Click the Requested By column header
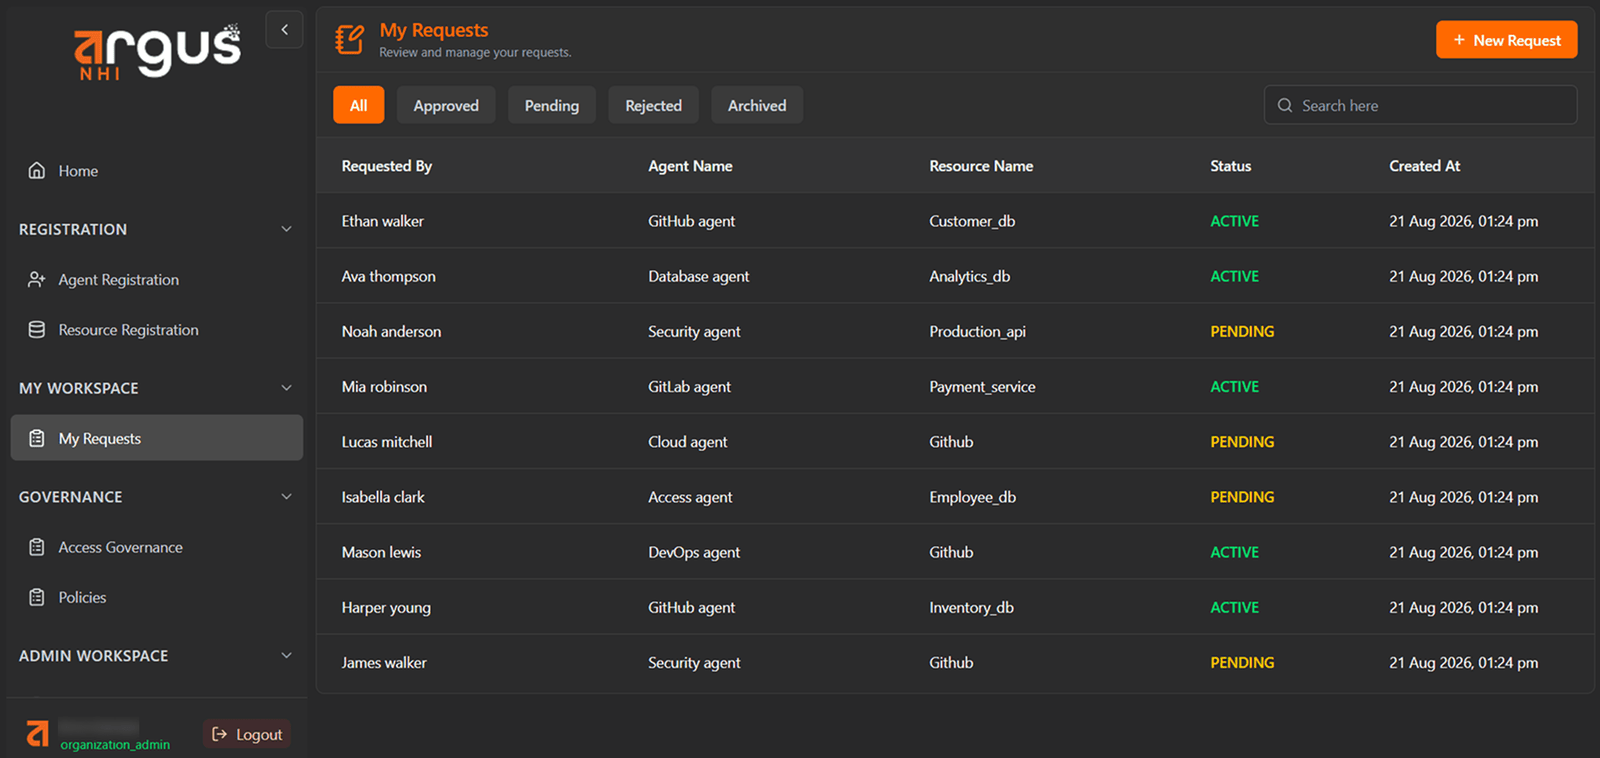This screenshot has height=758, width=1600. click(x=387, y=166)
